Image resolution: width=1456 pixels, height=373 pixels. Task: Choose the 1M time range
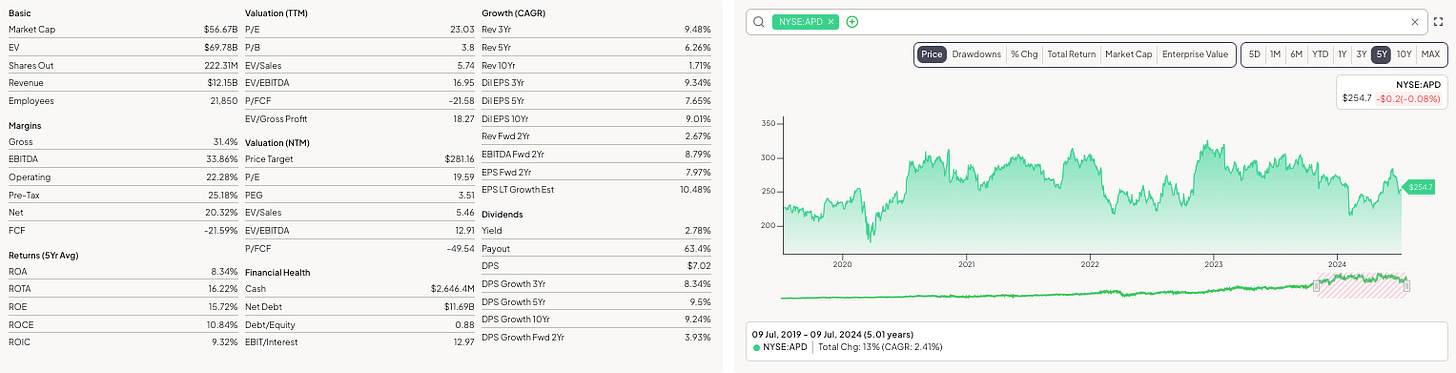(1275, 55)
